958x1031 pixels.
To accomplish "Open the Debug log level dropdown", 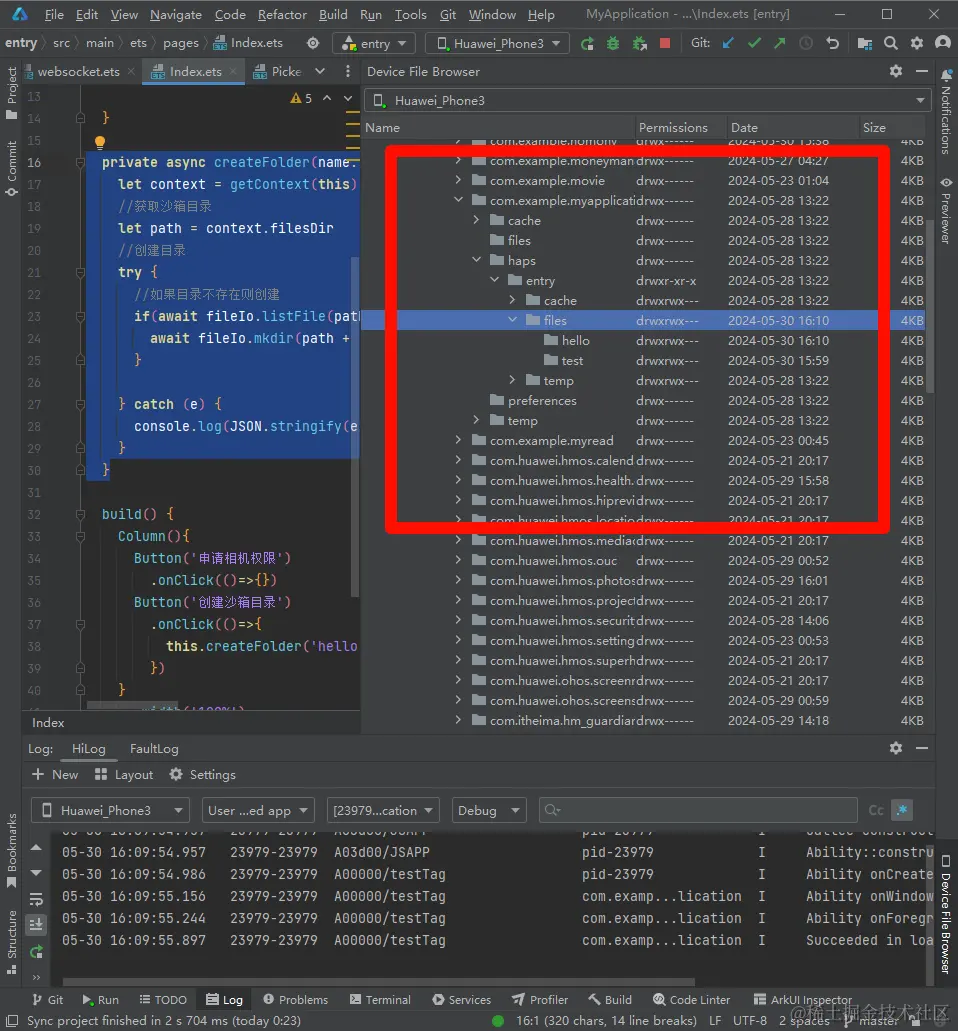I will 489,810.
